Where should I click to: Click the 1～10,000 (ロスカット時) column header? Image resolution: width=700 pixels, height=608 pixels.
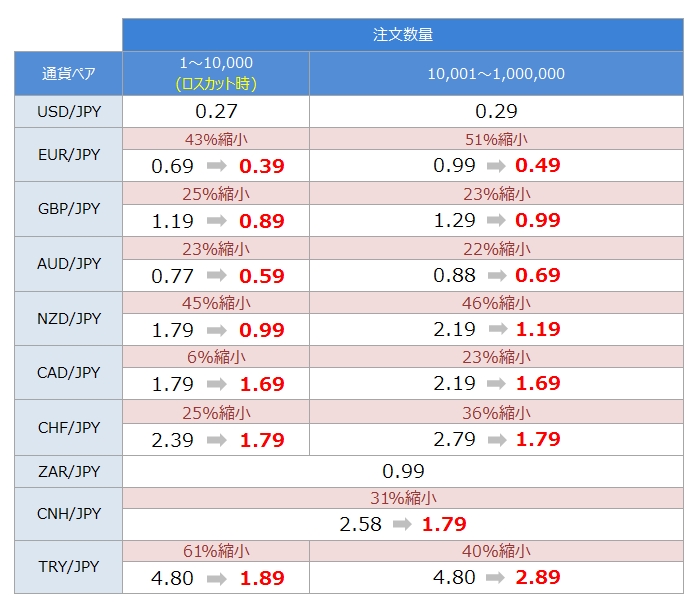[x=215, y=74]
